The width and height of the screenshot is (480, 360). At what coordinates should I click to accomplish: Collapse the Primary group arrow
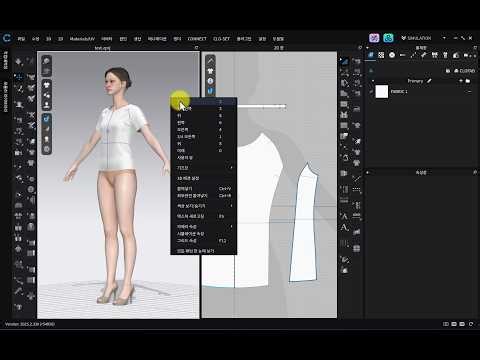373,81
